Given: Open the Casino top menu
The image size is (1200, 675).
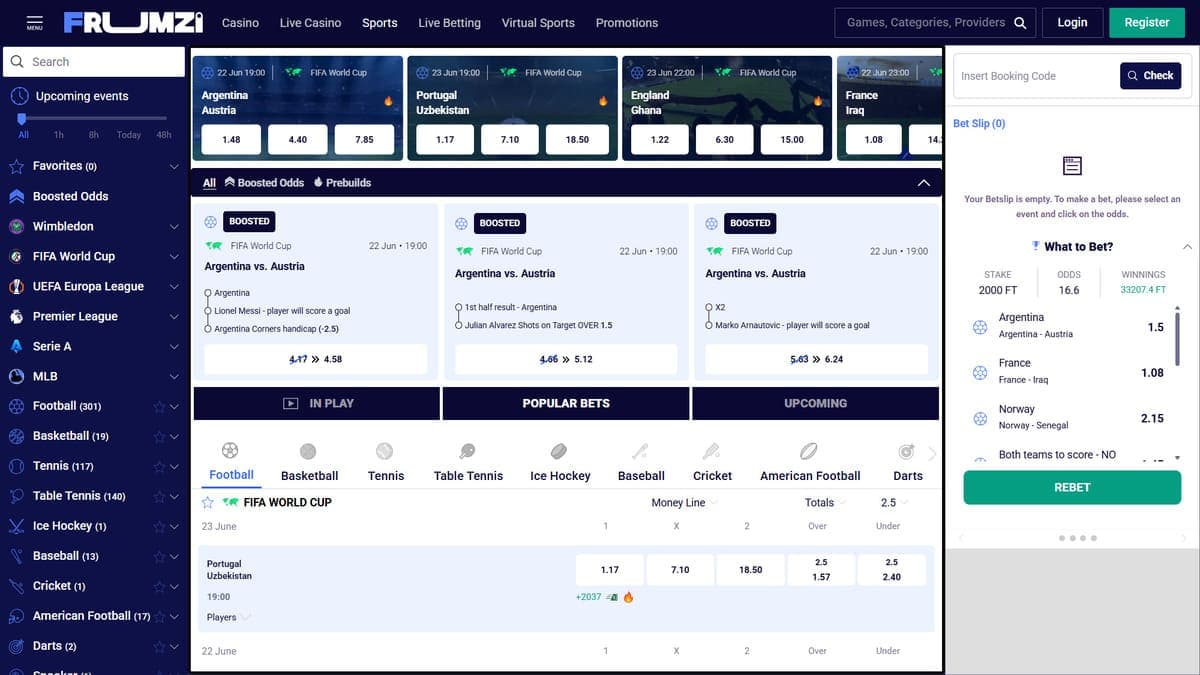Looking at the screenshot, I should click(240, 22).
